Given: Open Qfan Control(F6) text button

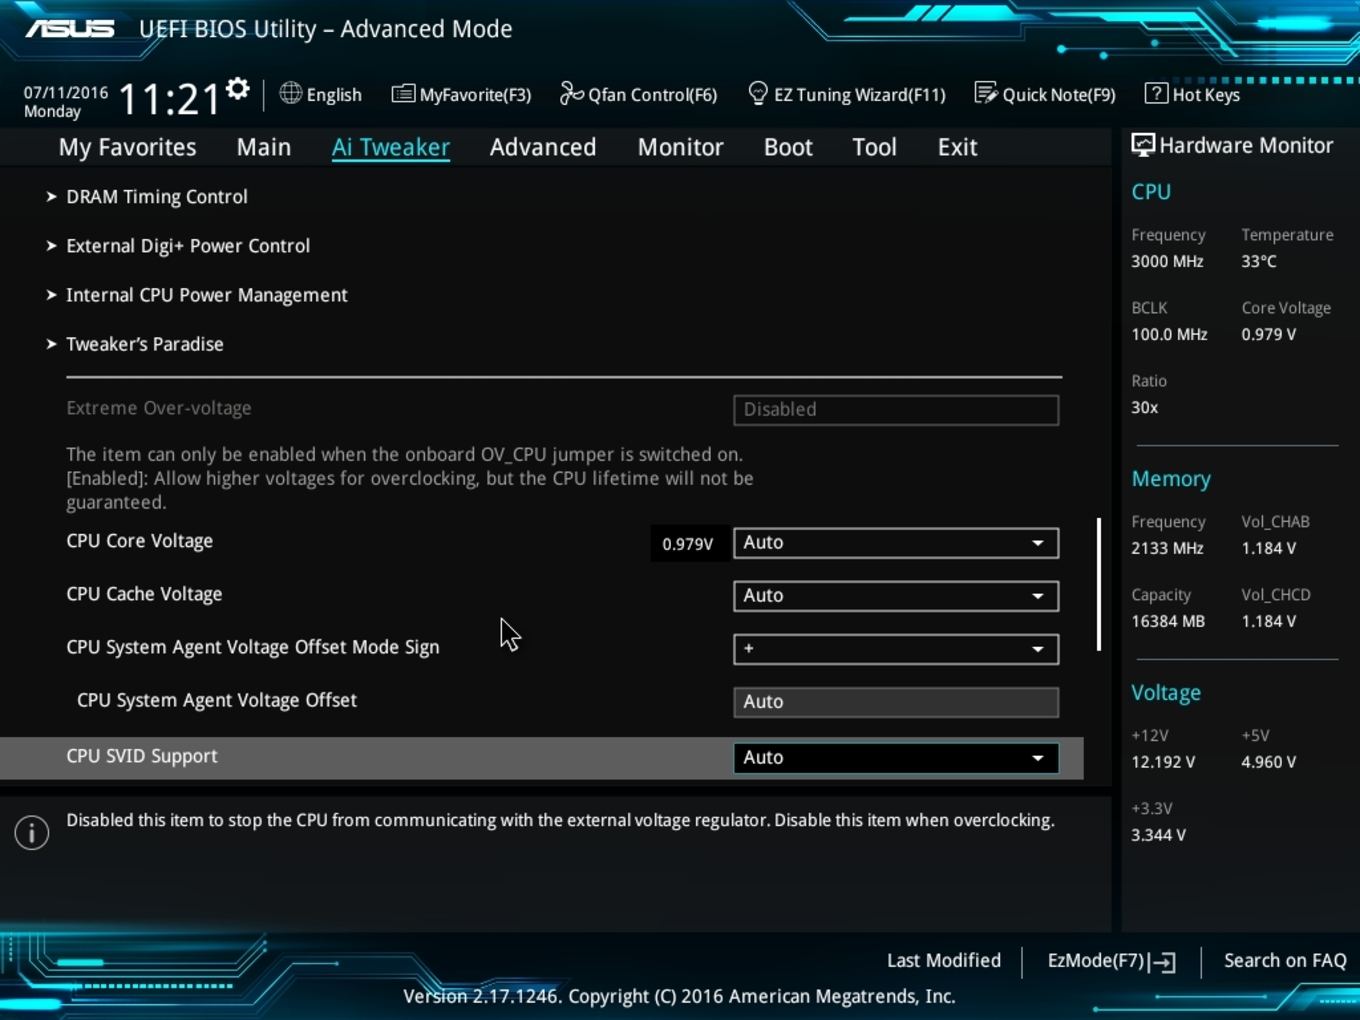Looking at the screenshot, I should [x=652, y=95].
